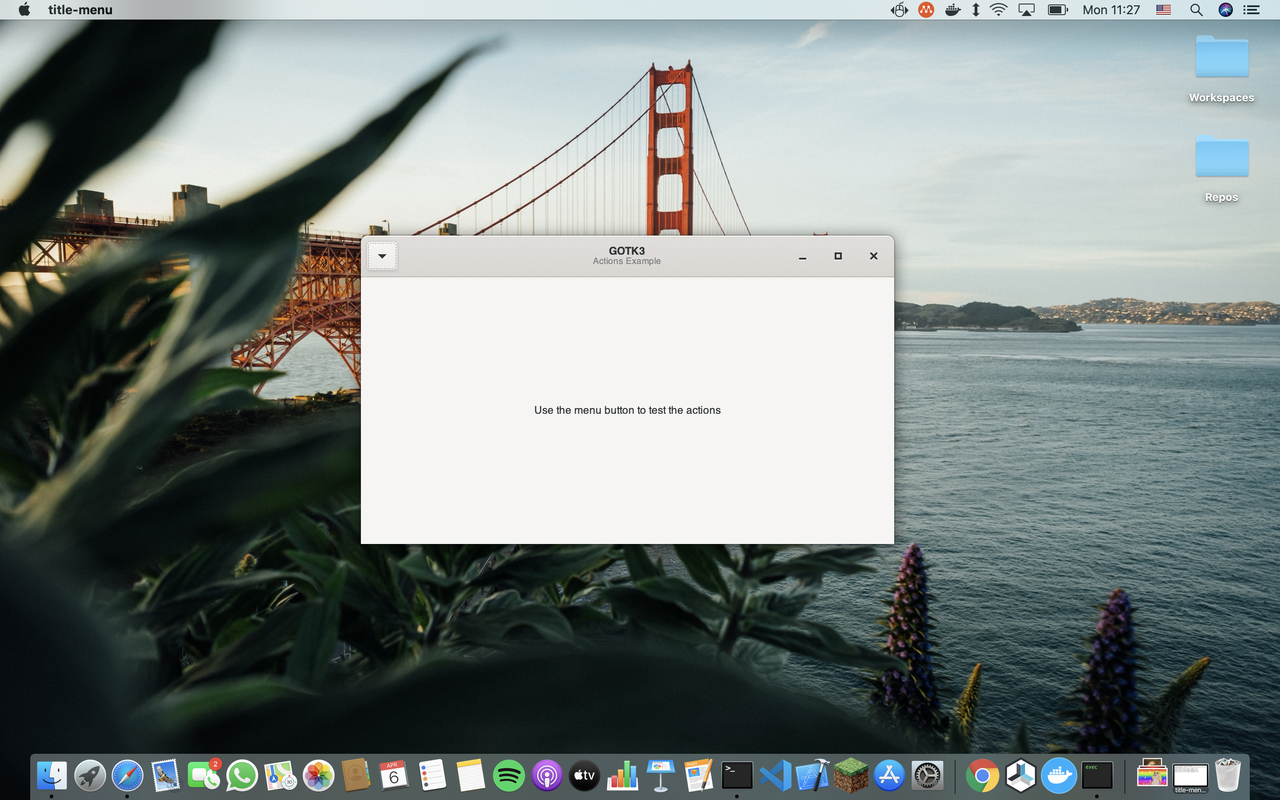Open the hexagon cube app in dock
This screenshot has width=1280, height=800.
1020,775
